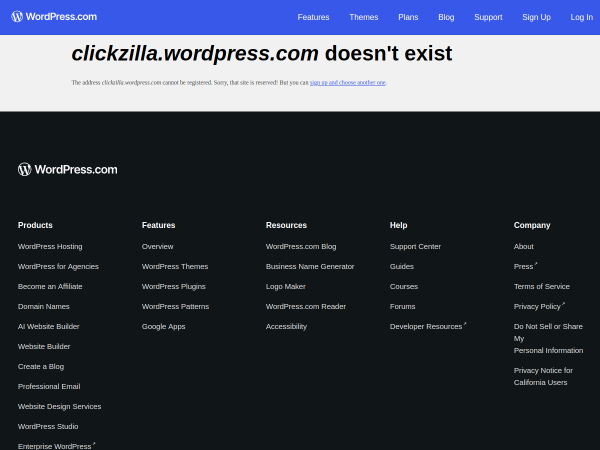Open Privacy Policy external link

coord(539,307)
